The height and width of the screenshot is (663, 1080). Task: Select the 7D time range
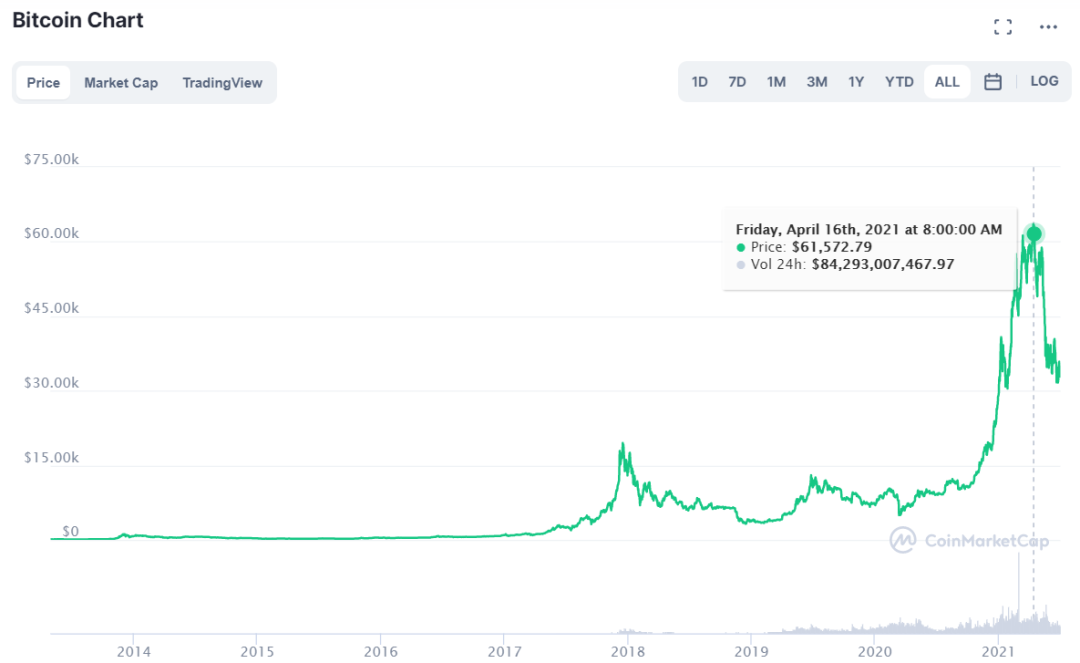pos(738,82)
